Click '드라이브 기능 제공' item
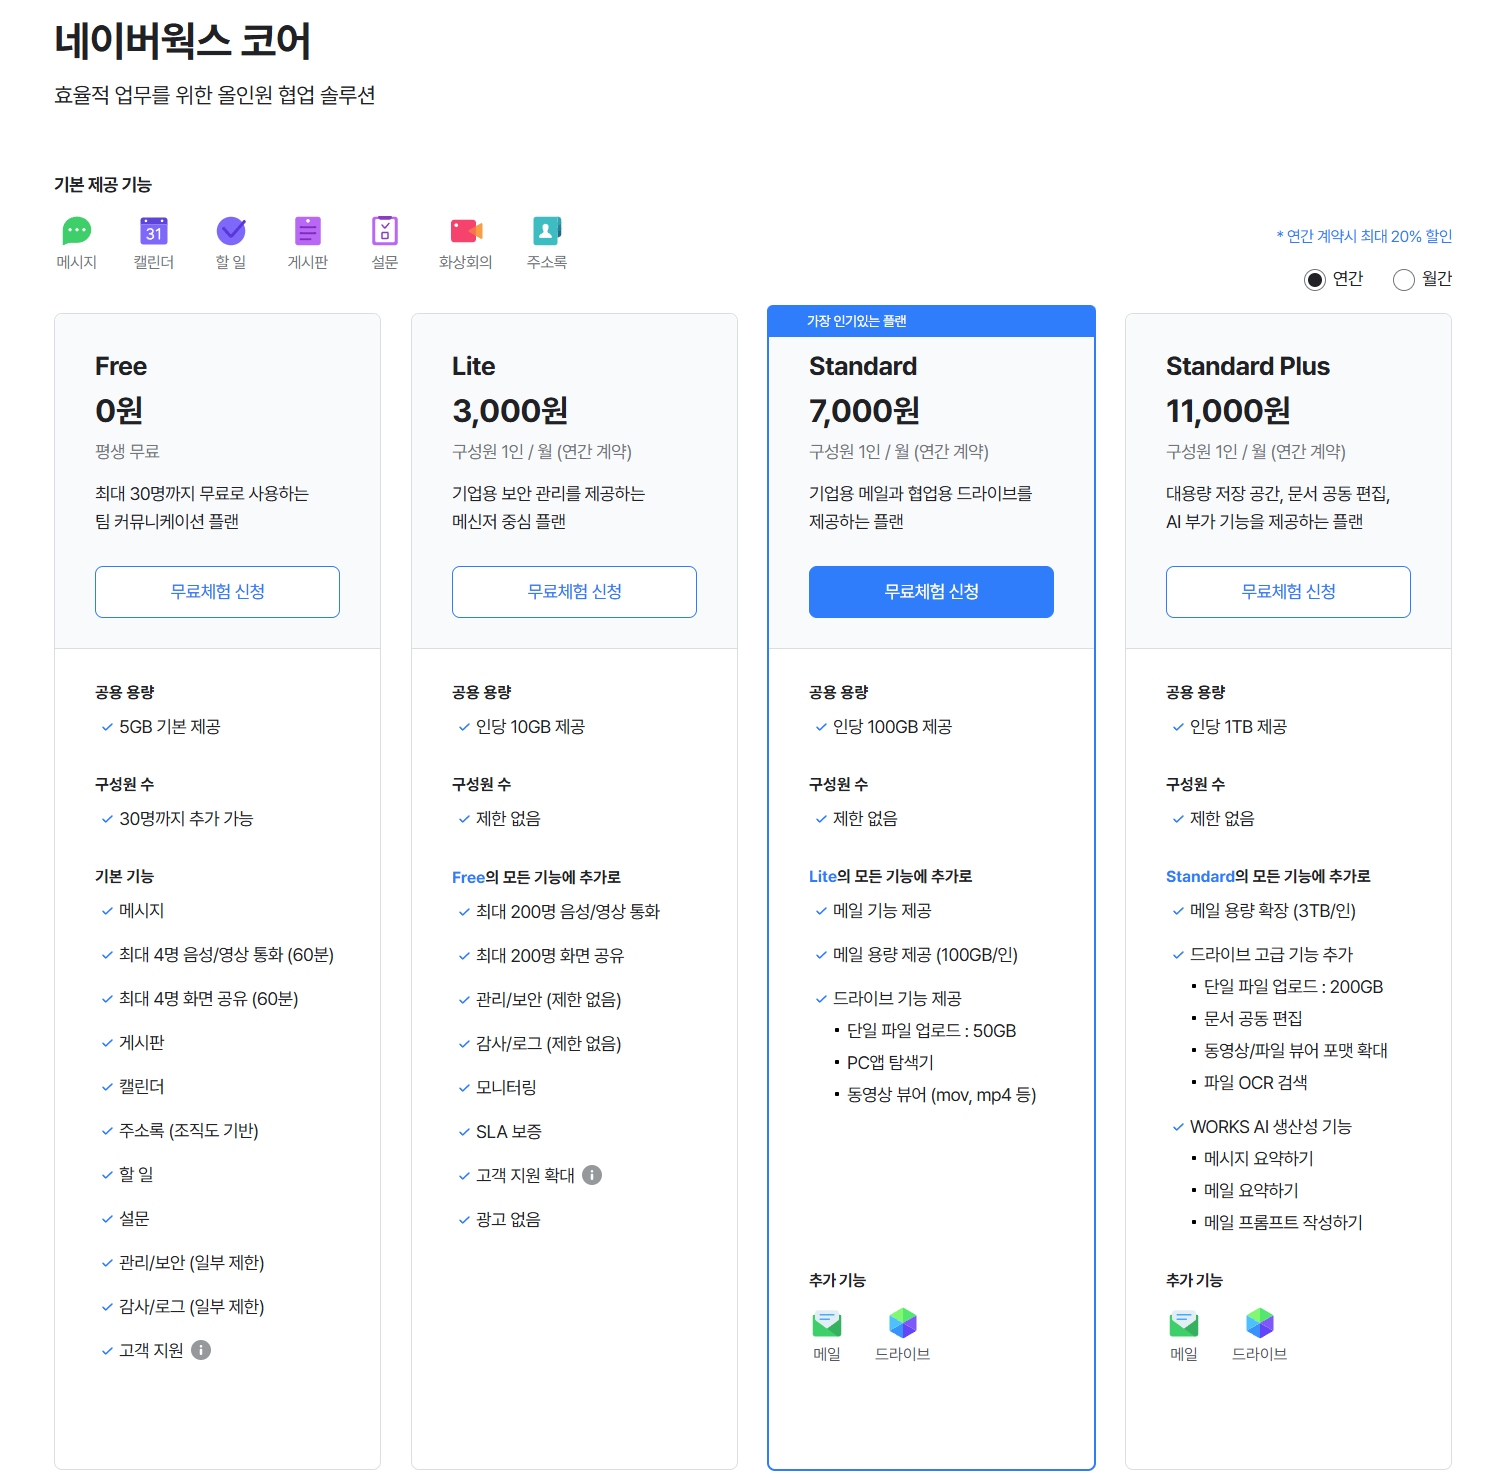Viewport: 1510px width, 1477px height. pos(897,999)
